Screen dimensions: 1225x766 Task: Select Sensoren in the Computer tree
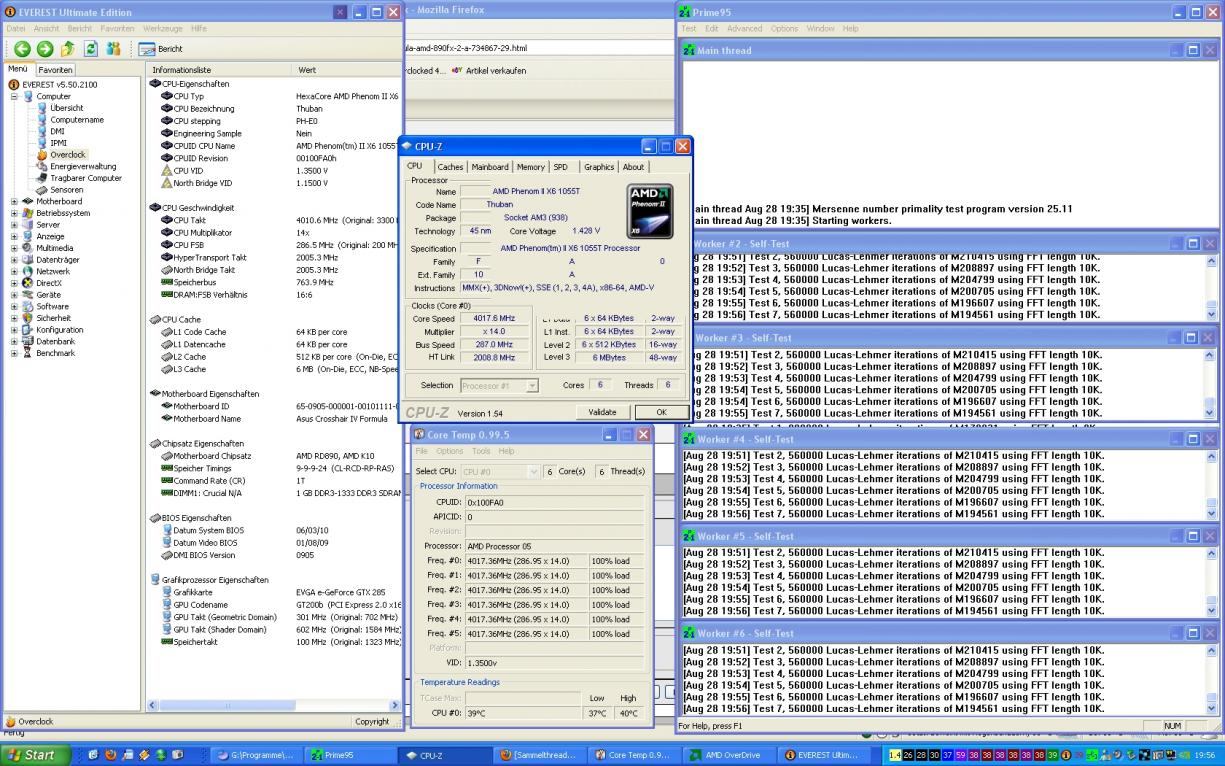click(x=66, y=190)
